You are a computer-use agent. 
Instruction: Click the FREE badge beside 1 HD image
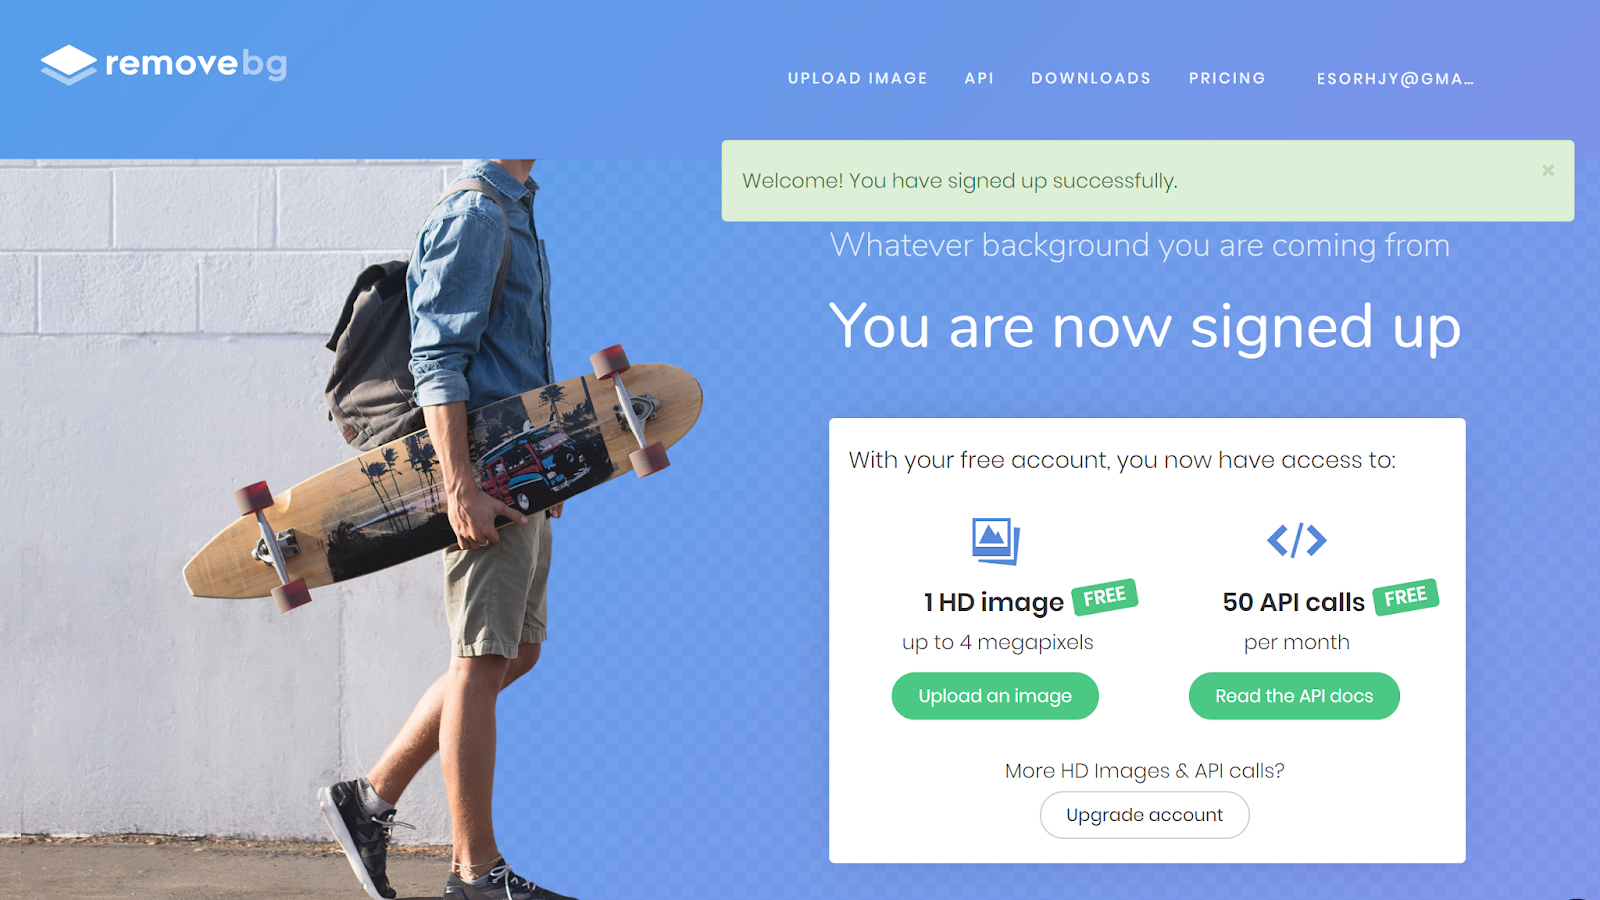click(x=1105, y=597)
